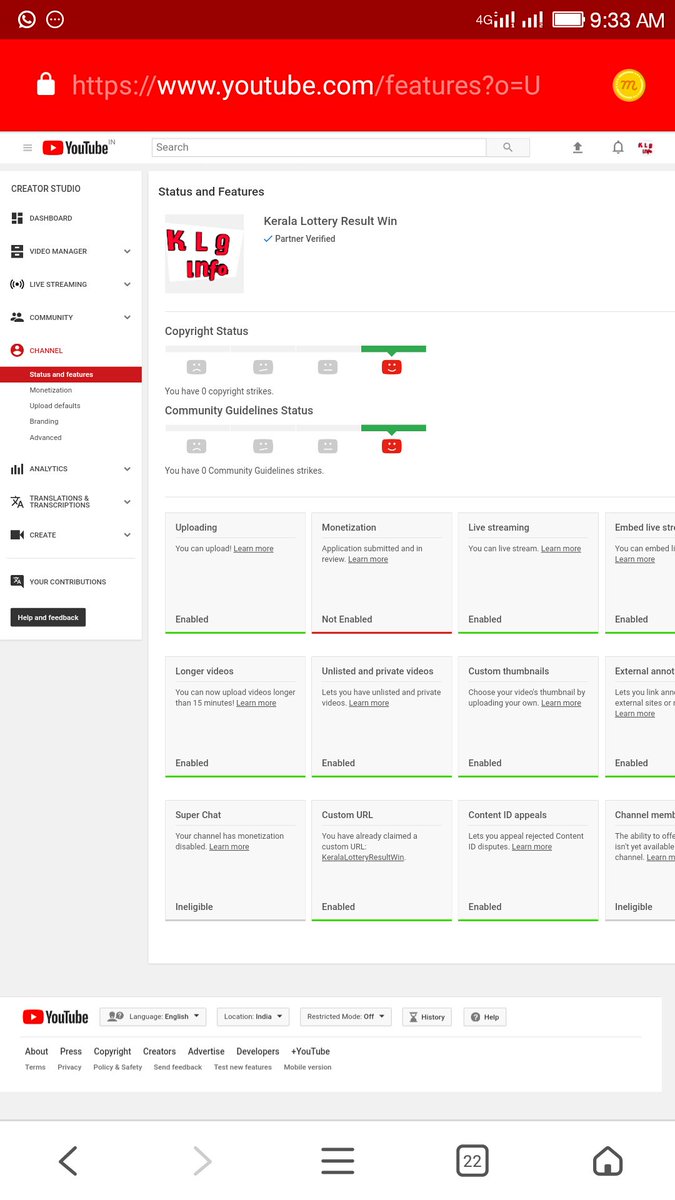
Task: Select Status and features menu item
Action: [71, 374]
